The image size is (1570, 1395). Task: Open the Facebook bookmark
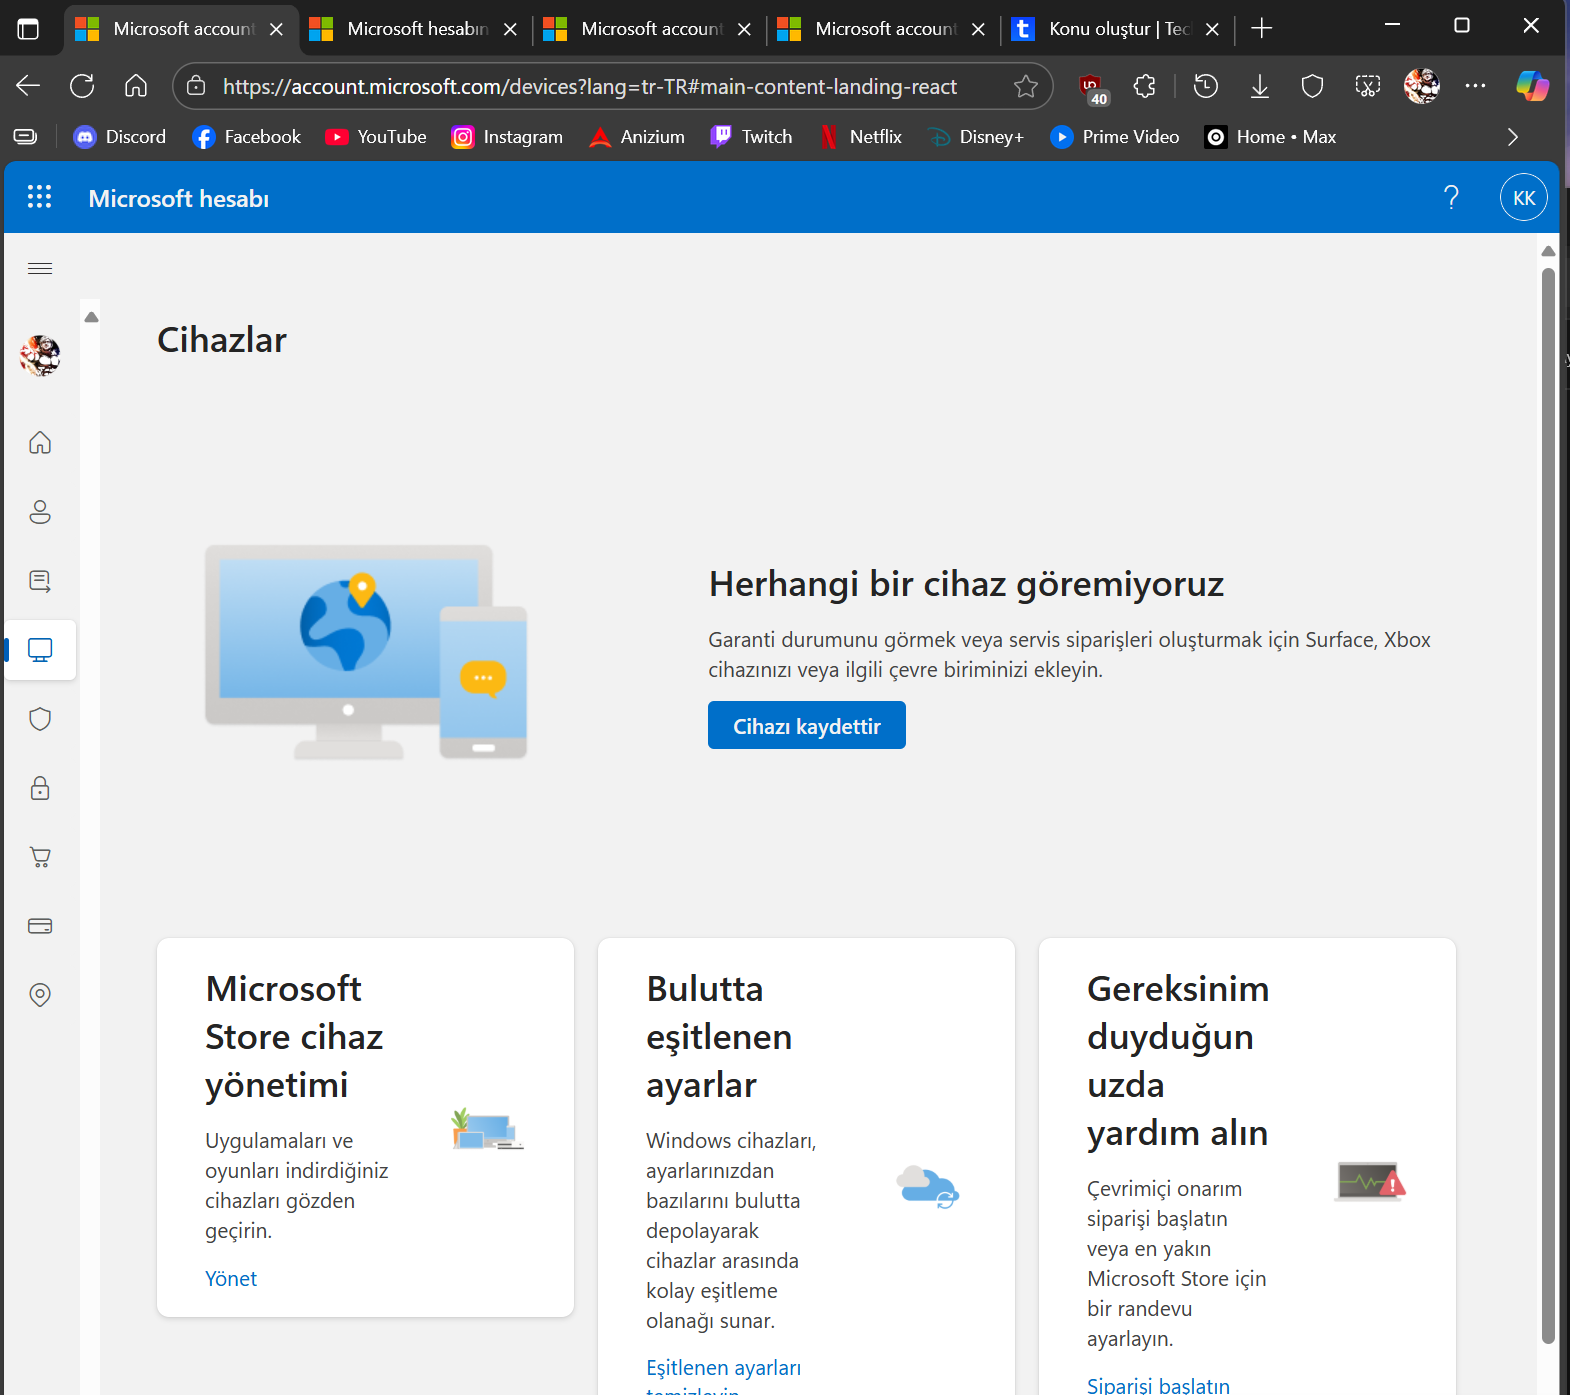[246, 137]
